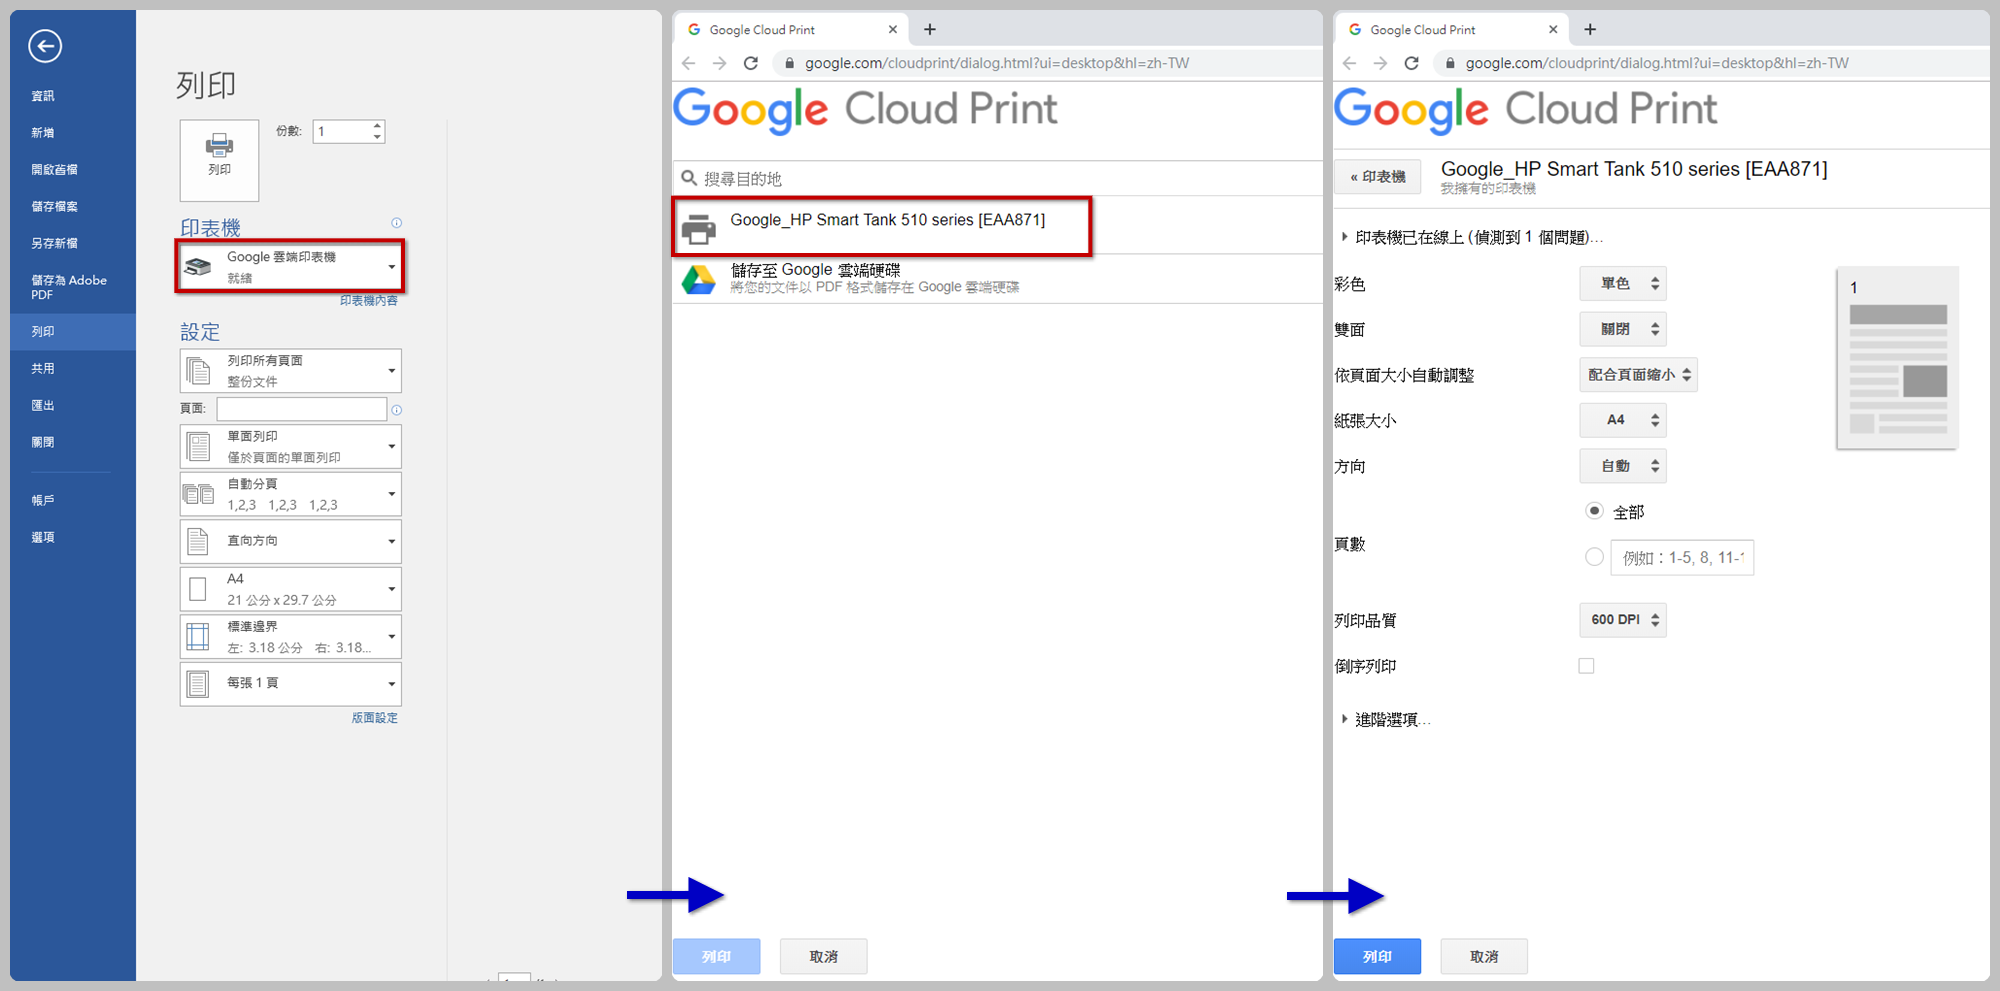
Task: Open the 紙張大小 A4 dropdown in Cloud Print
Action: (x=1623, y=420)
